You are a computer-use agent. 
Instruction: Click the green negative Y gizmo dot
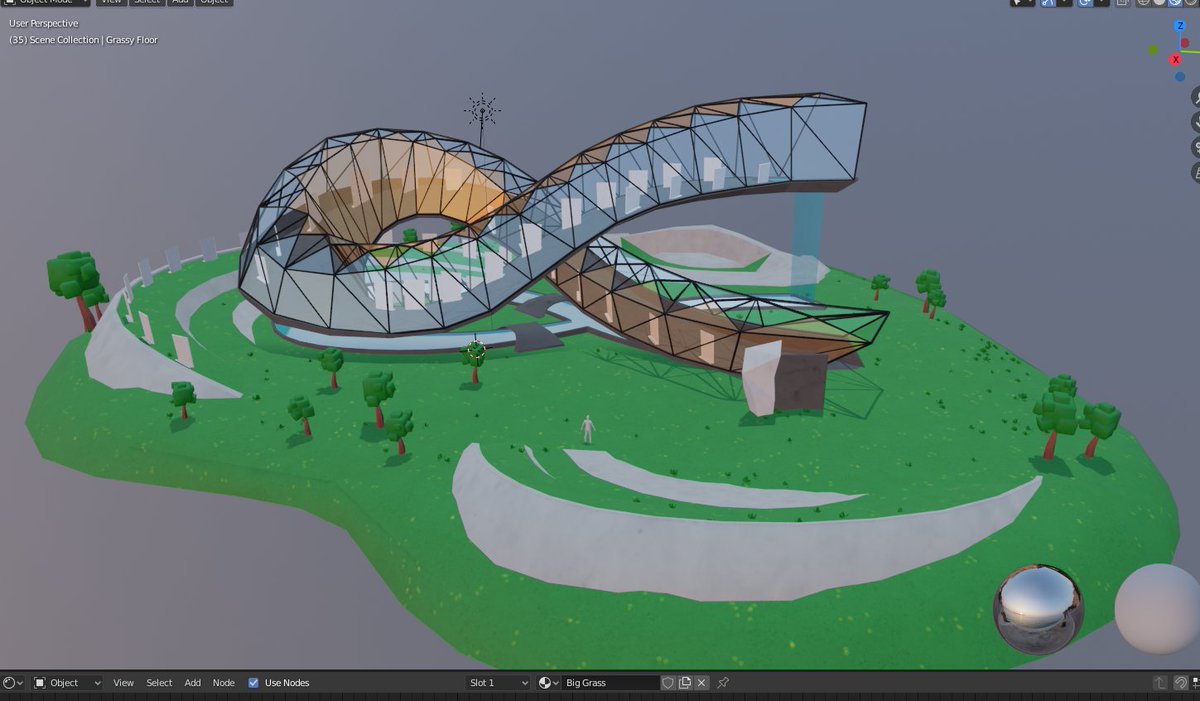tap(1153, 49)
